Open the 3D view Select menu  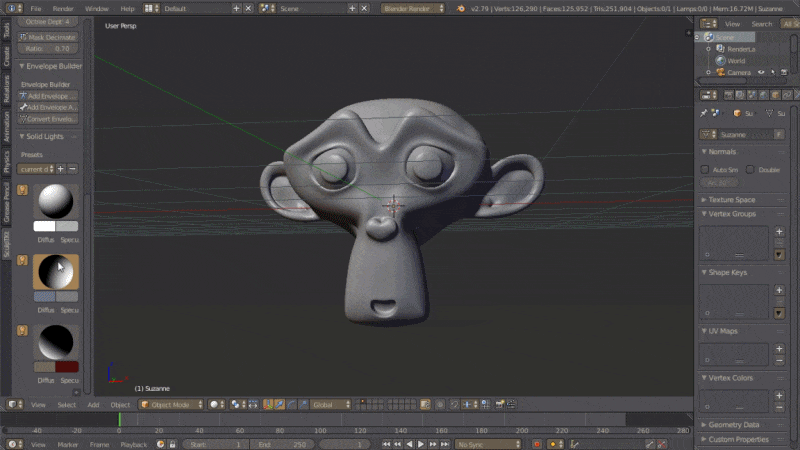[66, 405]
